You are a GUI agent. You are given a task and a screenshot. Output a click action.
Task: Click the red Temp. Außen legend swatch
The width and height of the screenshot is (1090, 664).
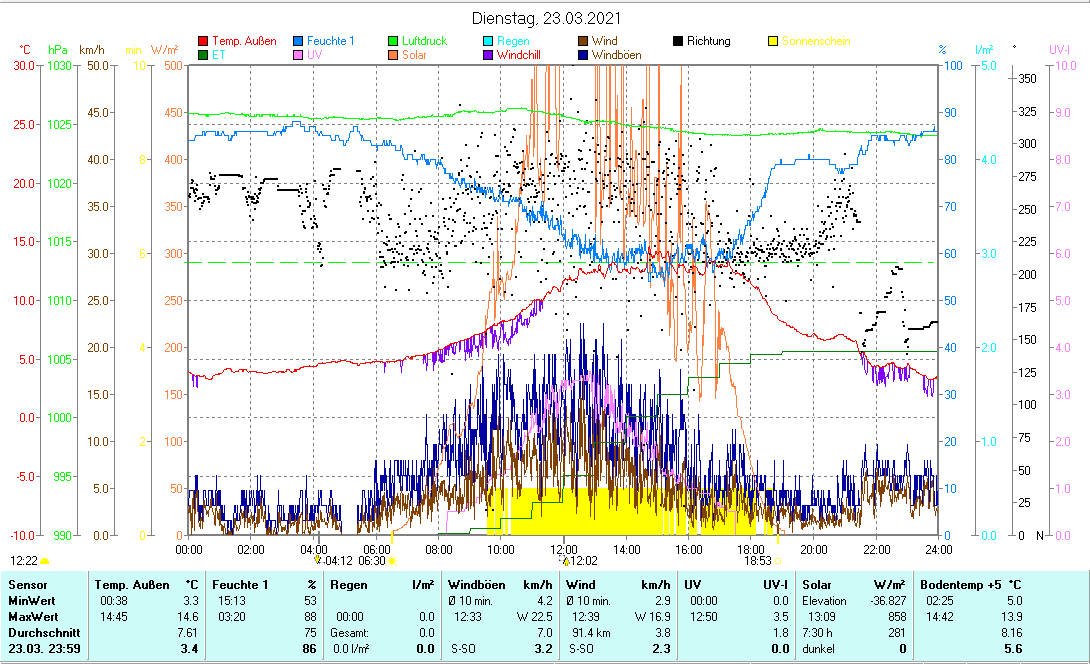205,41
